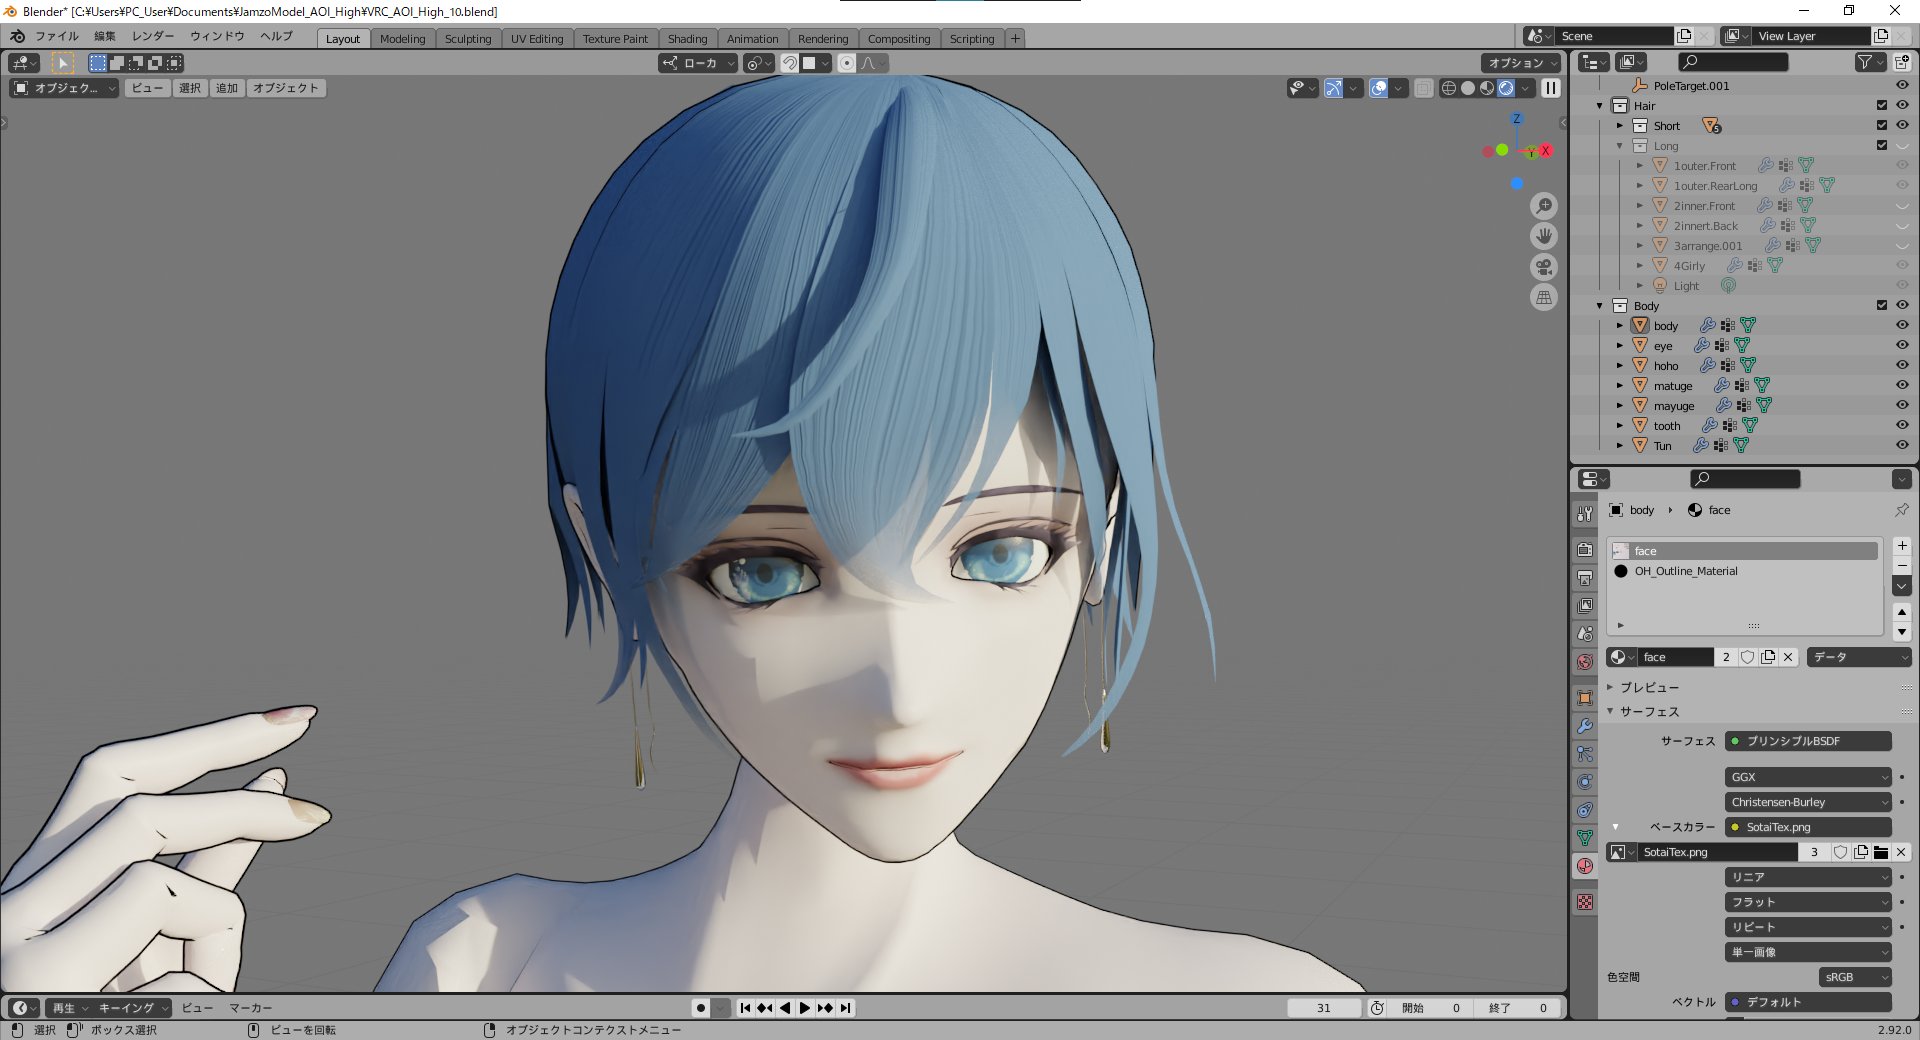Viewport: 1920px width, 1040px height.
Task: Switch viewport to Solid shading mode
Action: click(x=1466, y=88)
